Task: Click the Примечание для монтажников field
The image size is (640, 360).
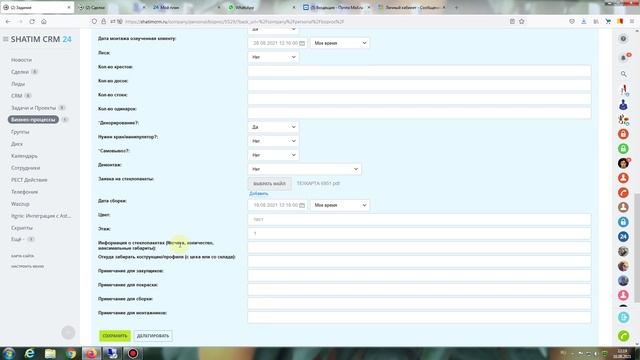Action: (x=419, y=317)
